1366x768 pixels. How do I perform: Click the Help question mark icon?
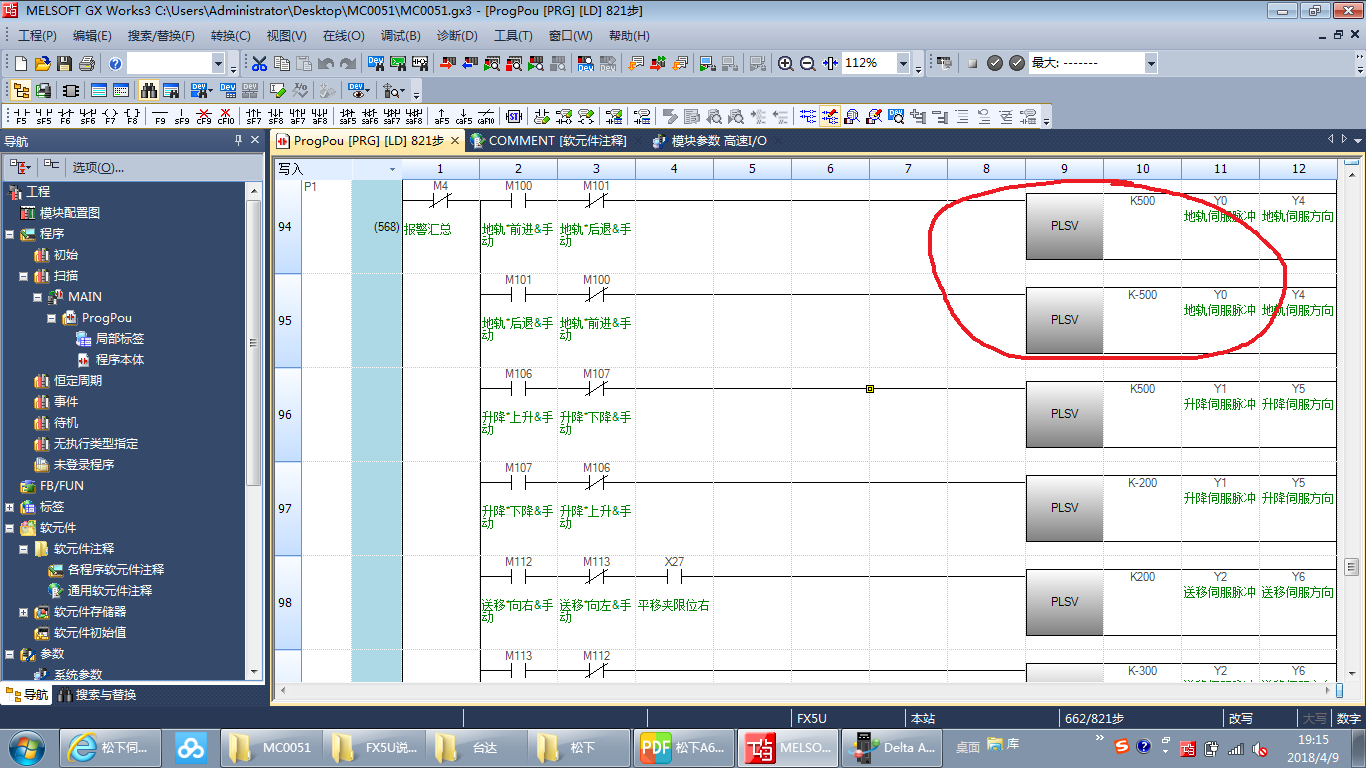(x=115, y=63)
